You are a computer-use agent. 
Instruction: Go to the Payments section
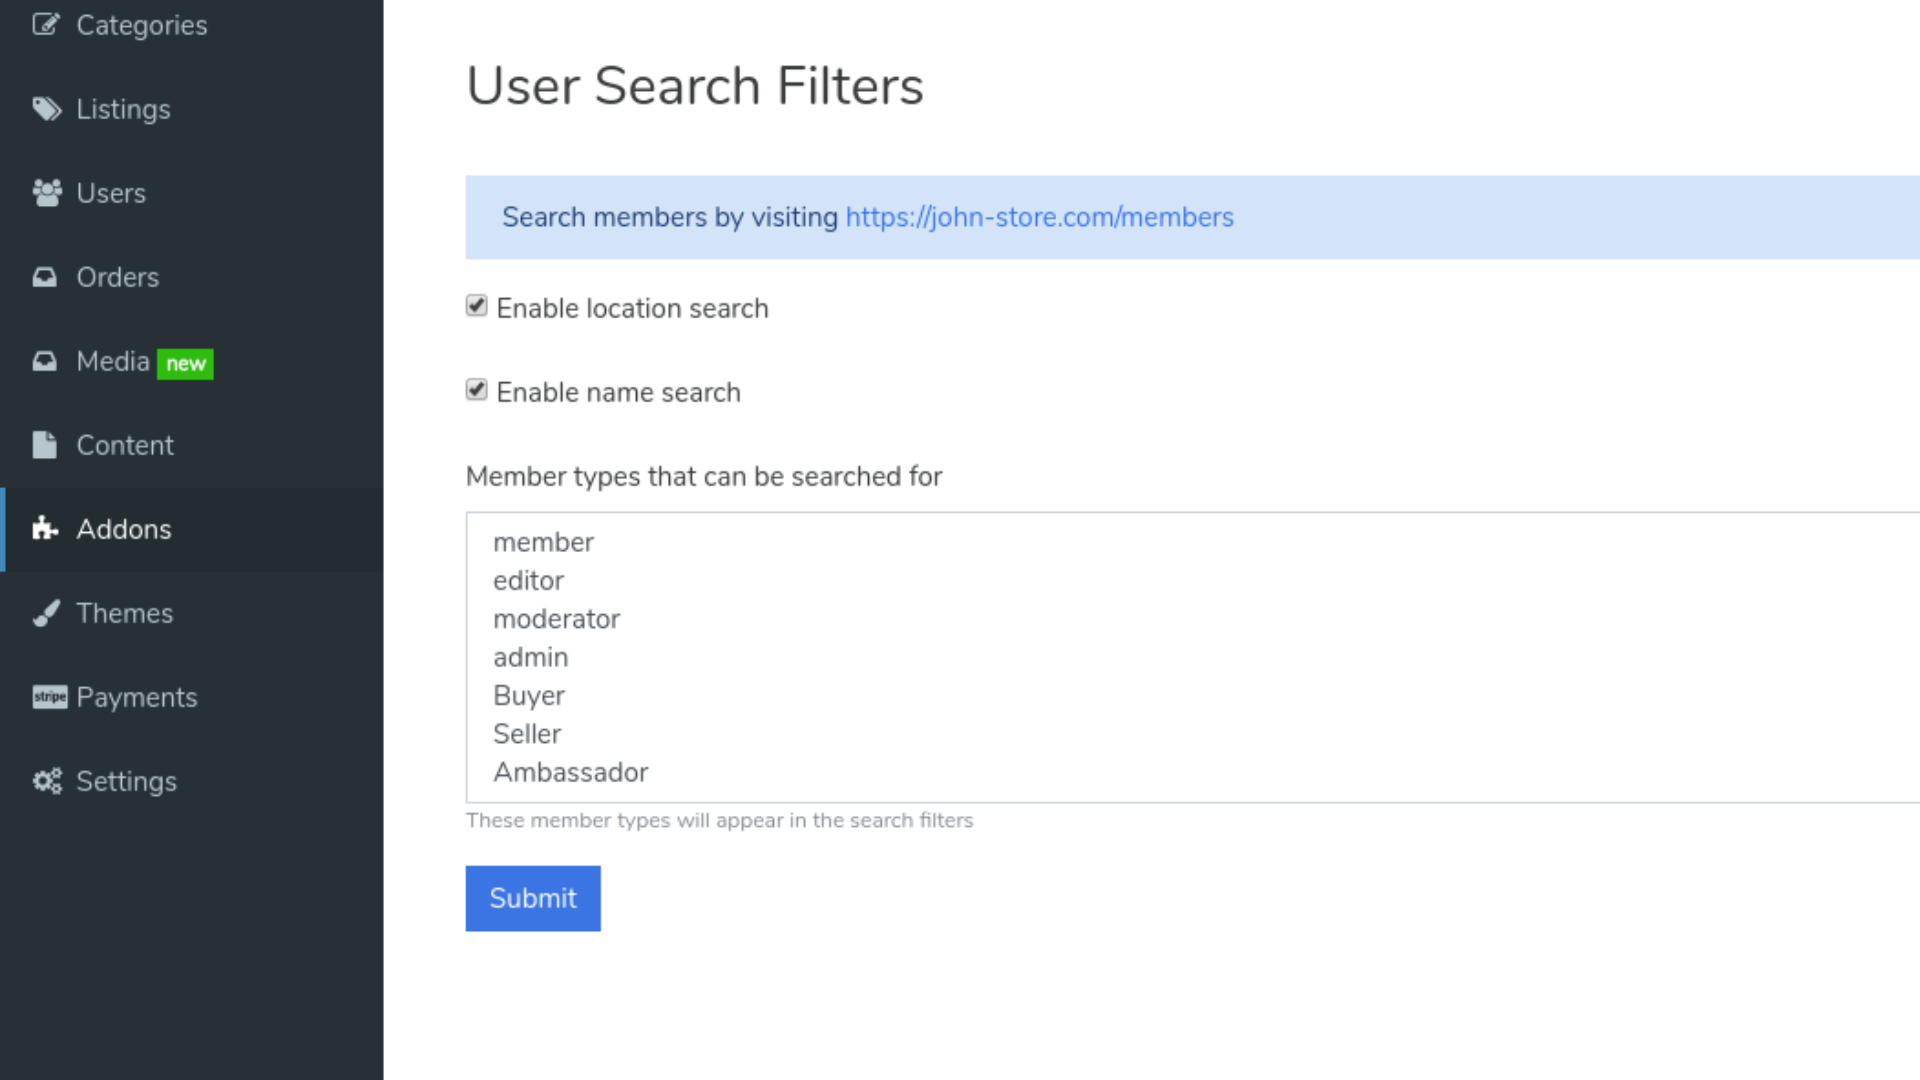point(136,697)
